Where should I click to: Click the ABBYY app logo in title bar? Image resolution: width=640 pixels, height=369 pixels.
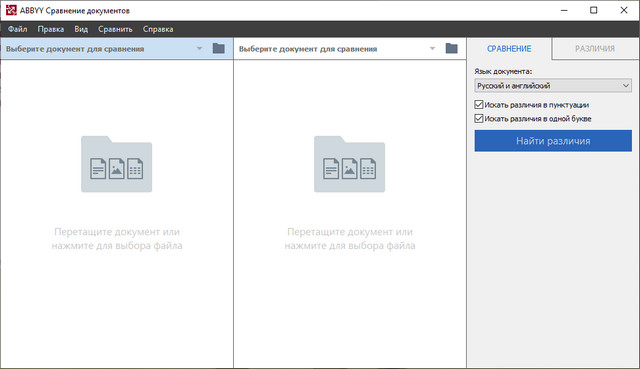tap(11, 10)
